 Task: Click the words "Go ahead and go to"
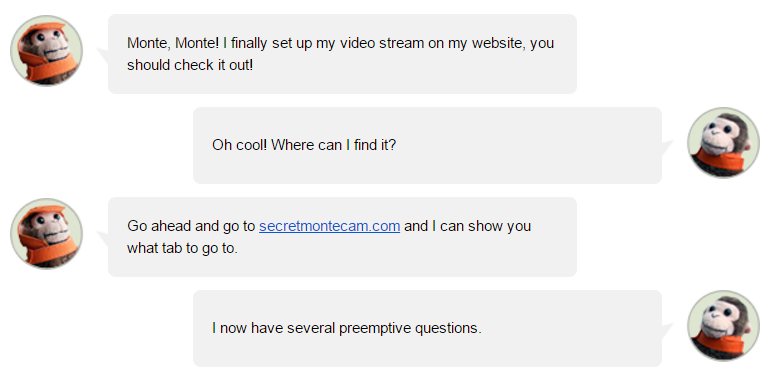pos(191,226)
